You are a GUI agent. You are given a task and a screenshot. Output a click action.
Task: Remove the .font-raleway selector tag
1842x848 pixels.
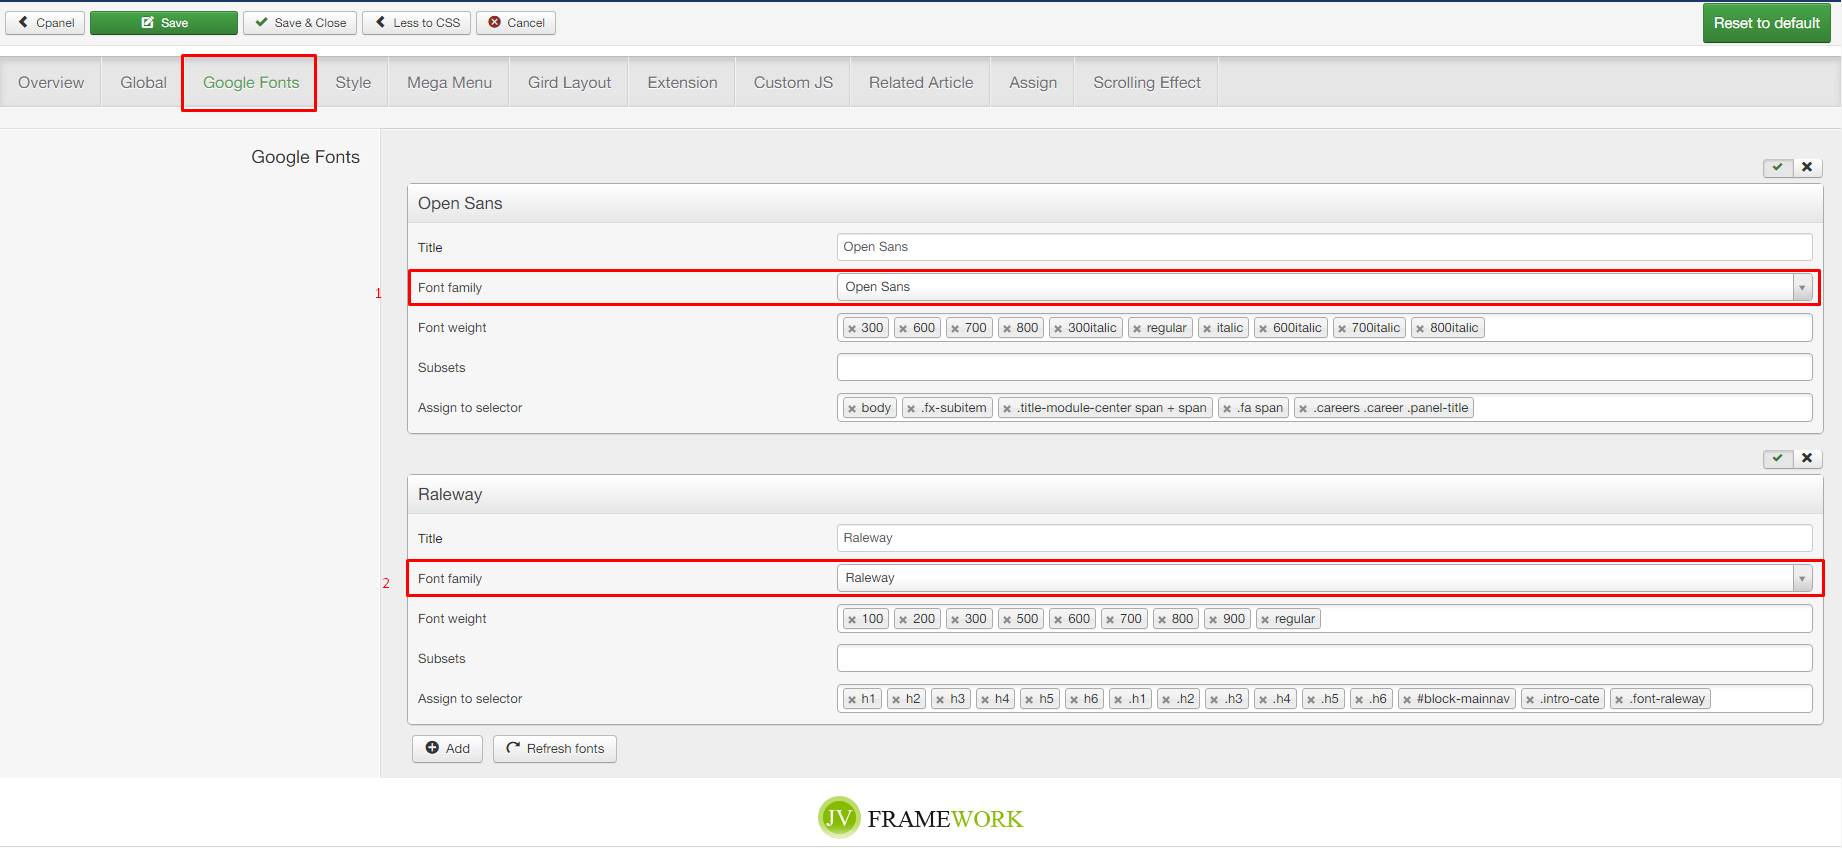(1619, 700)
